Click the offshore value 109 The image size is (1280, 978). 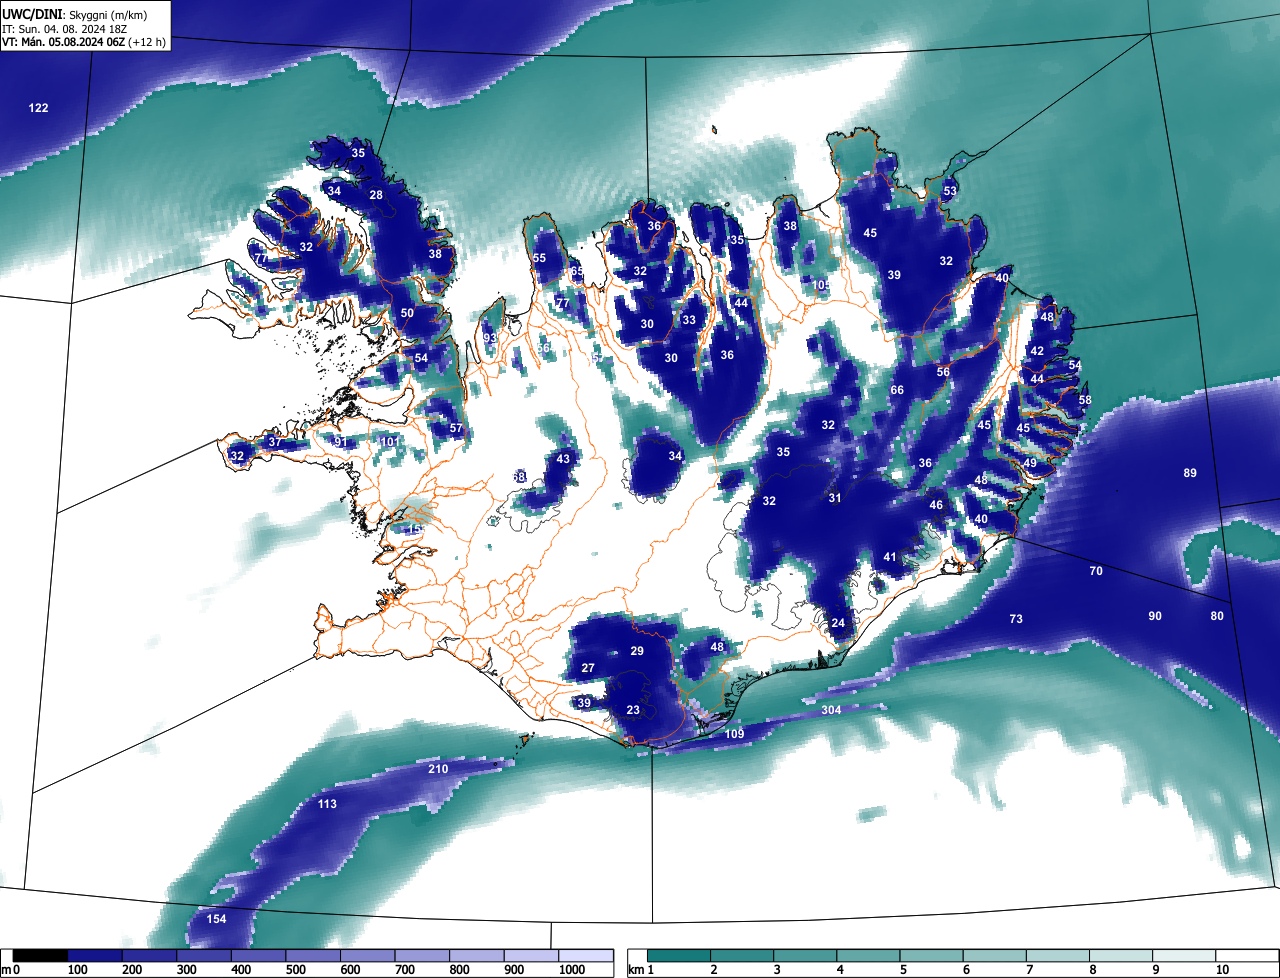735,734
